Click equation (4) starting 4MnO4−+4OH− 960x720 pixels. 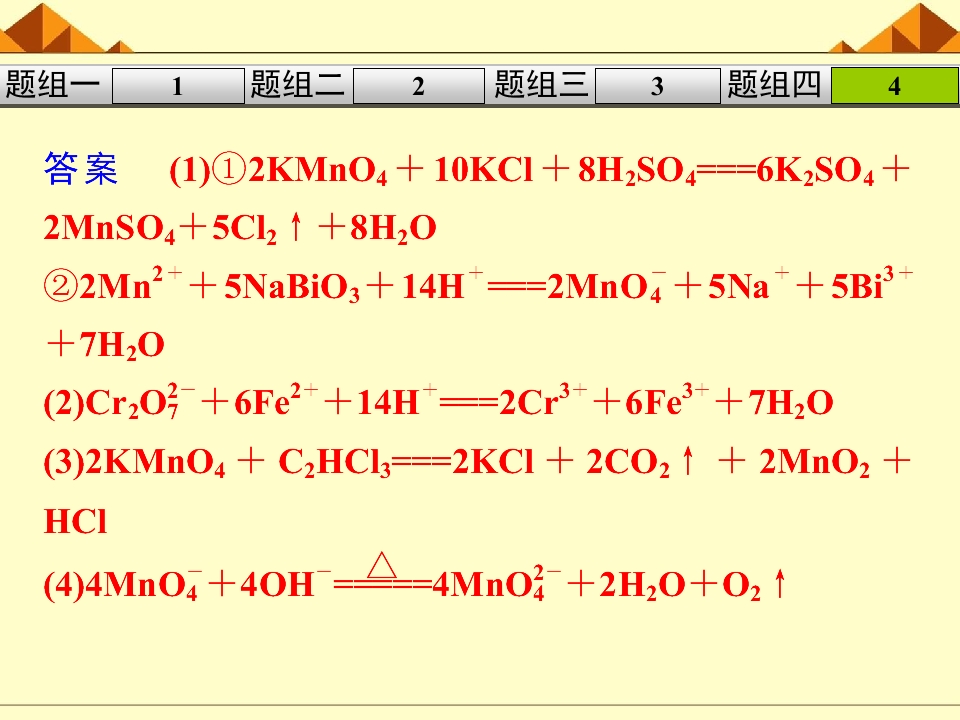tap(415, 579)
